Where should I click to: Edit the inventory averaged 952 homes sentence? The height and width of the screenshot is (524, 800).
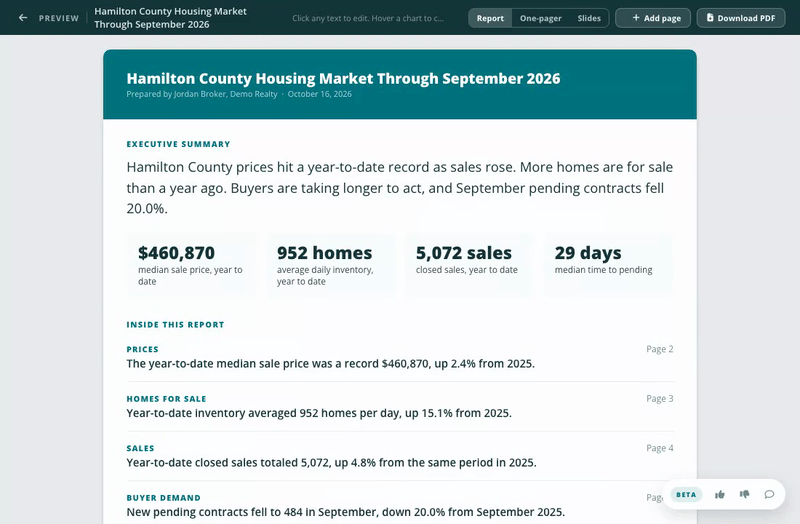tap(319, 413)
